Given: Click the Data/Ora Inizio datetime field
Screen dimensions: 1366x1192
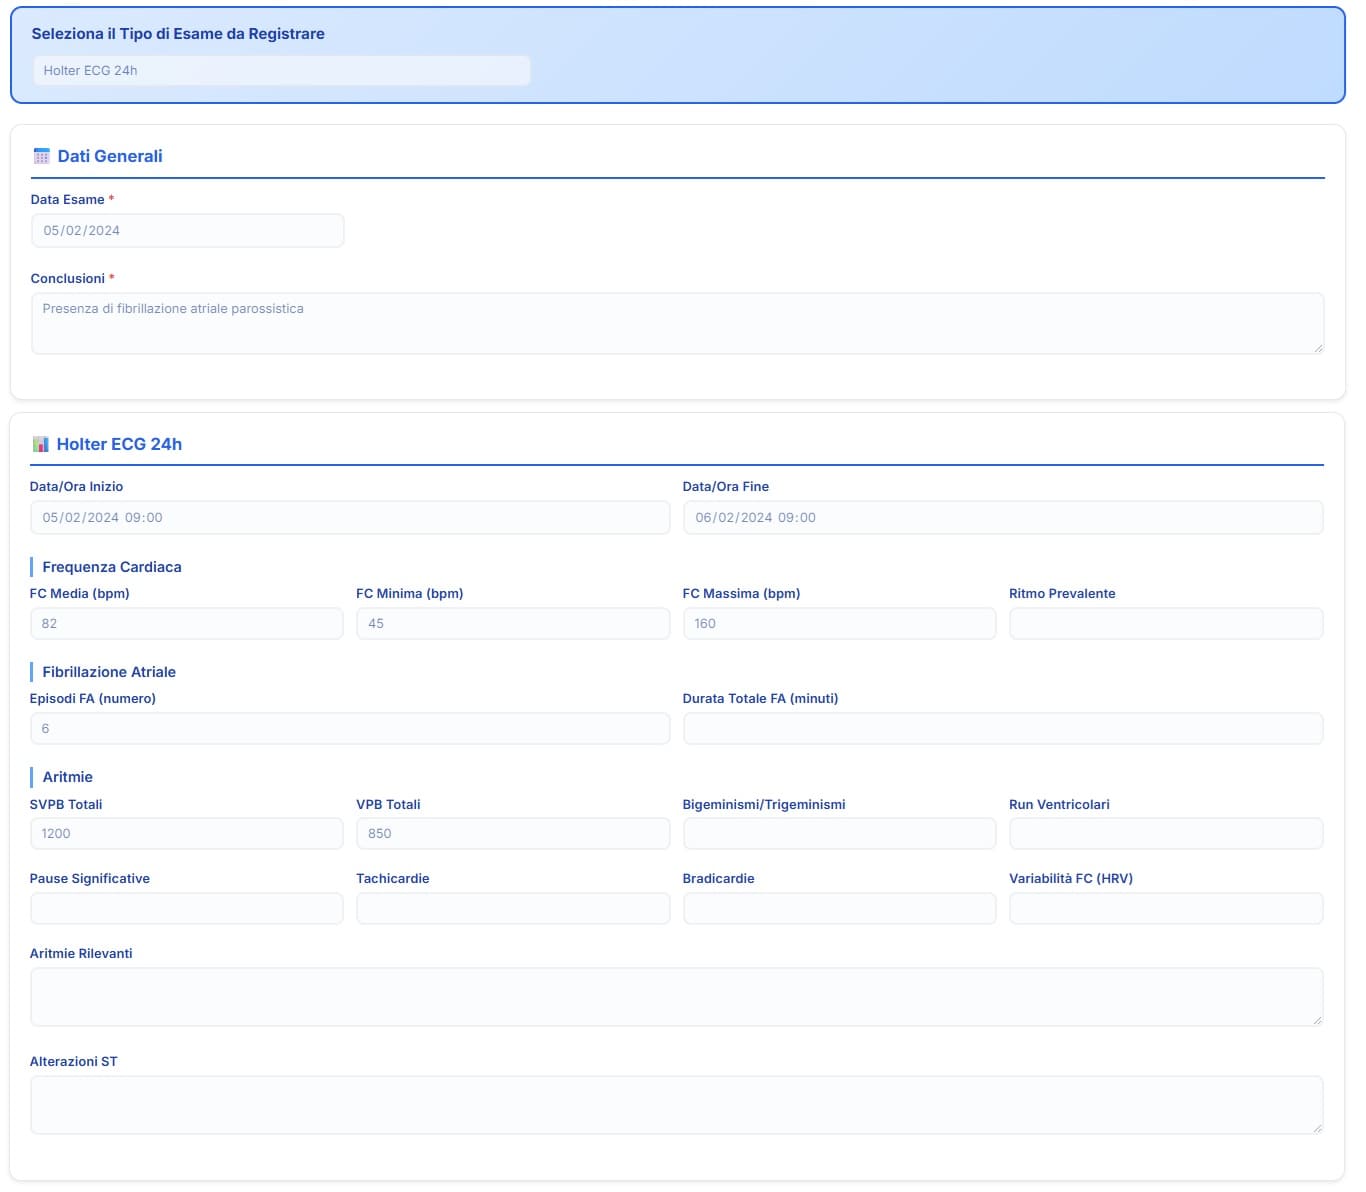Looking at the screenshot, I should tap(350, 518).
